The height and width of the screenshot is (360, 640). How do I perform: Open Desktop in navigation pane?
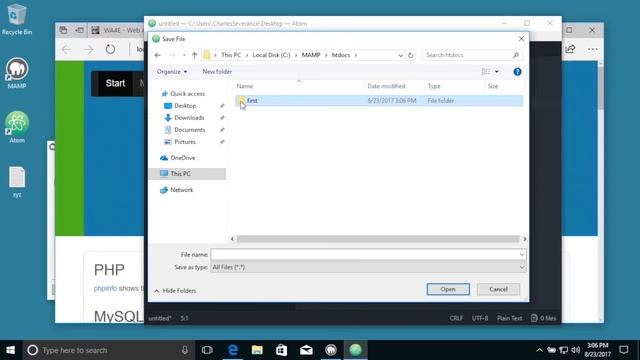(x=185, y=106)
